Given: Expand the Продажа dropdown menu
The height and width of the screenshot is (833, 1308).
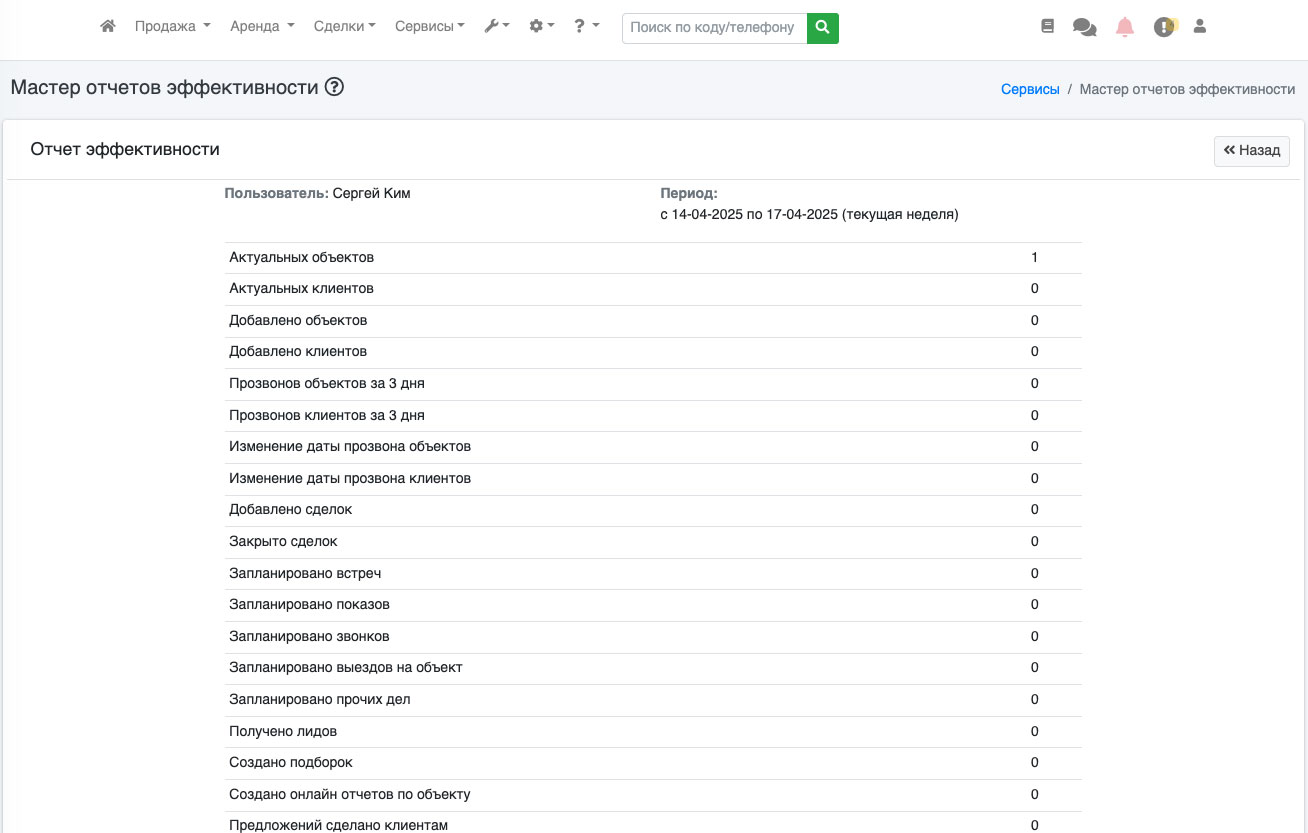Looking at the screenshot, I should (x=172, y=27).
